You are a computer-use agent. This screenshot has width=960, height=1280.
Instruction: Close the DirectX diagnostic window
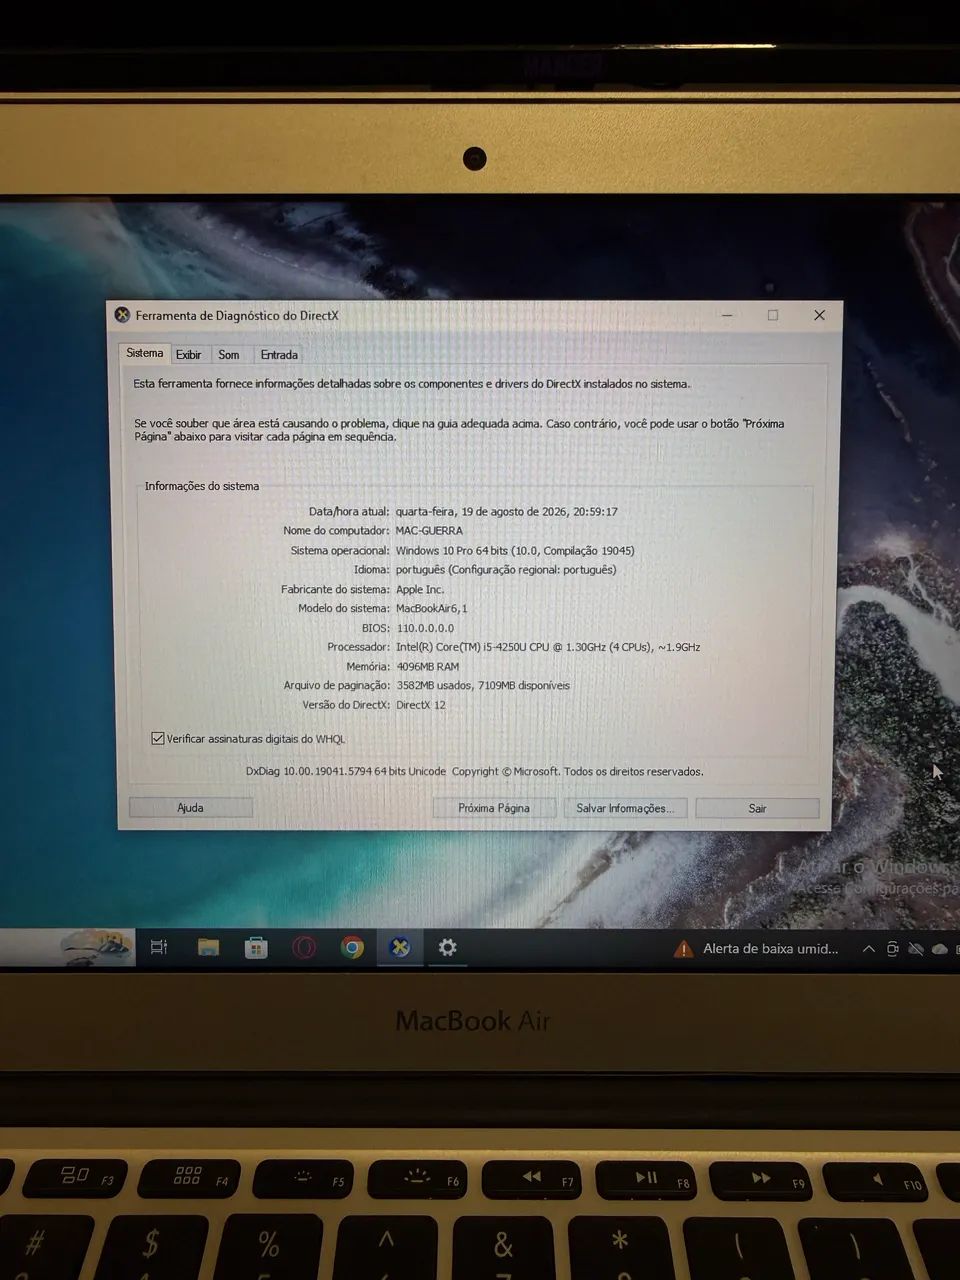tap(819, 315)
